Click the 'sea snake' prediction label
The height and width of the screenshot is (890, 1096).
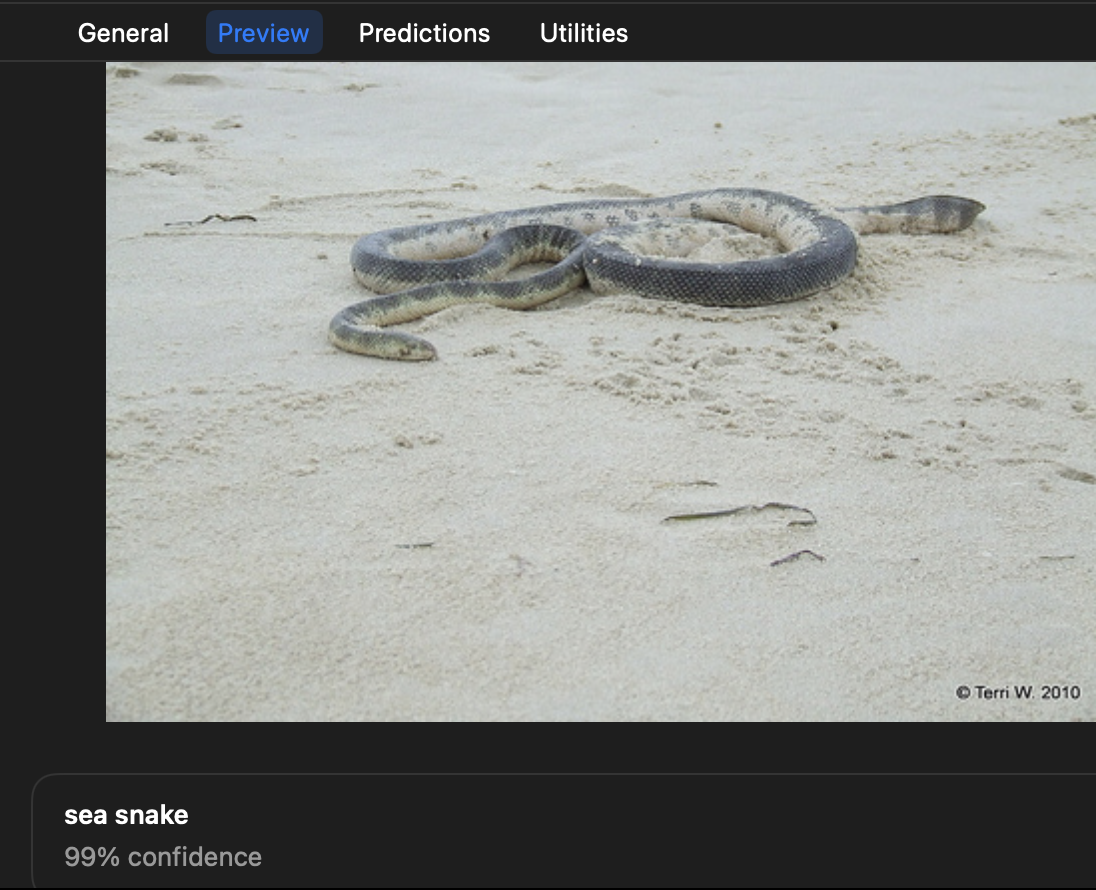126,815
